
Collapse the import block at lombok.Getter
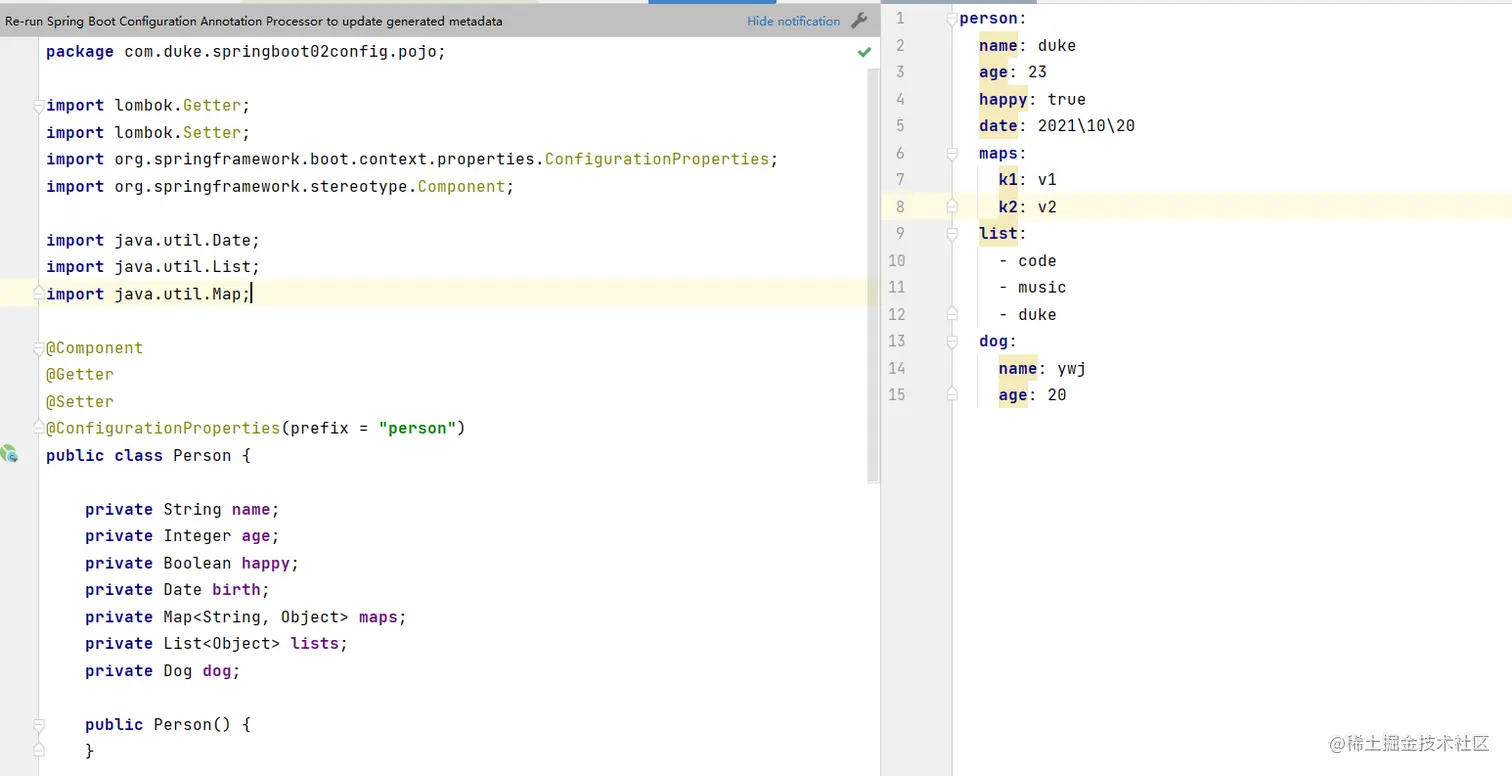pos(38,105)
